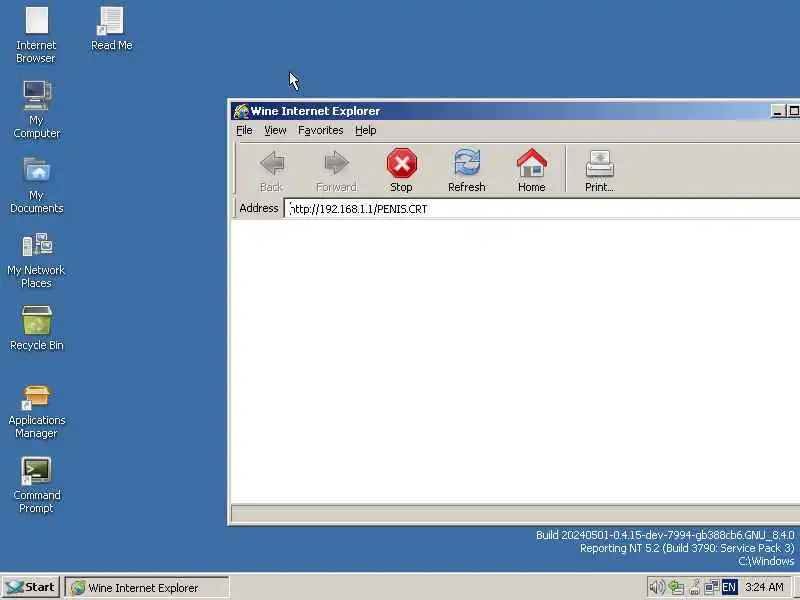The width and height of the screenshot is (800, 600).
Task: Reload the page using Refresh
Action: tap(467, 170)
